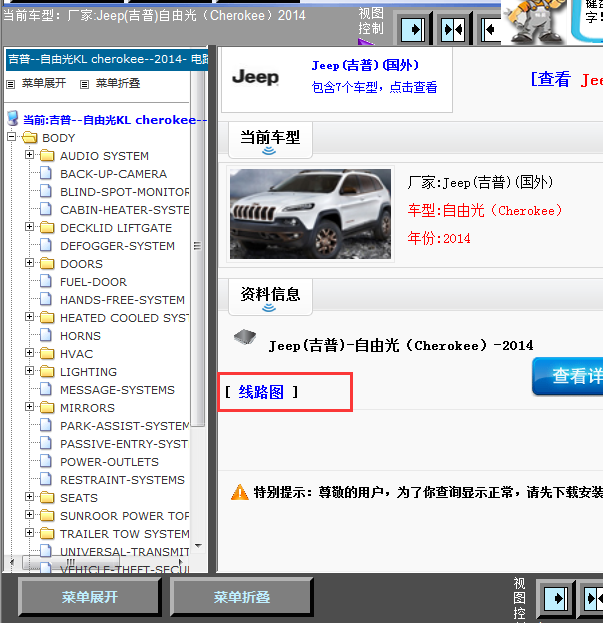This screenshot has width=603, height=623.
Task: Collapse the BODY tree node
Action: tap(12, 137)
